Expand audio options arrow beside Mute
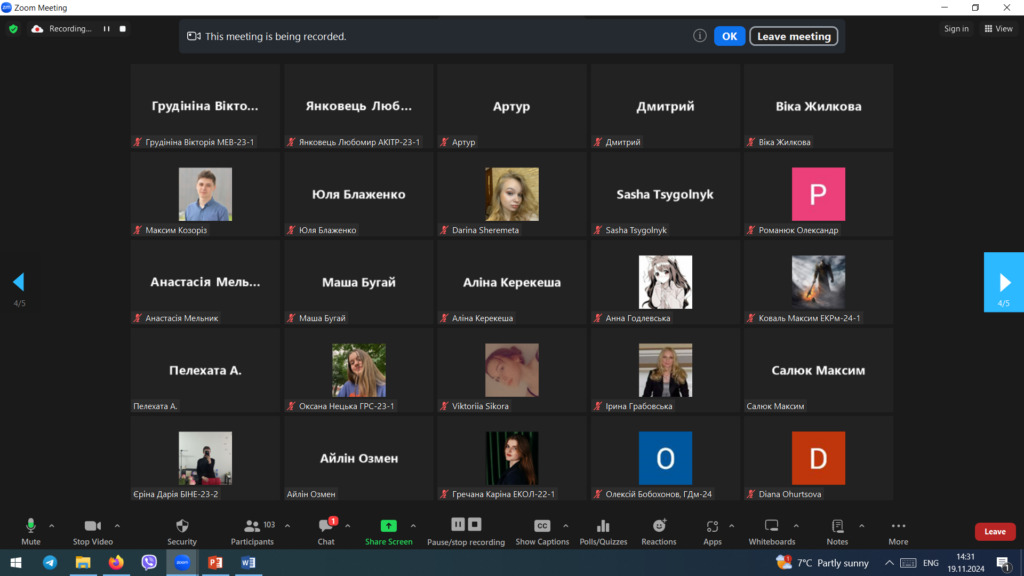This screenshot has height=576, width=1024. 52,525
